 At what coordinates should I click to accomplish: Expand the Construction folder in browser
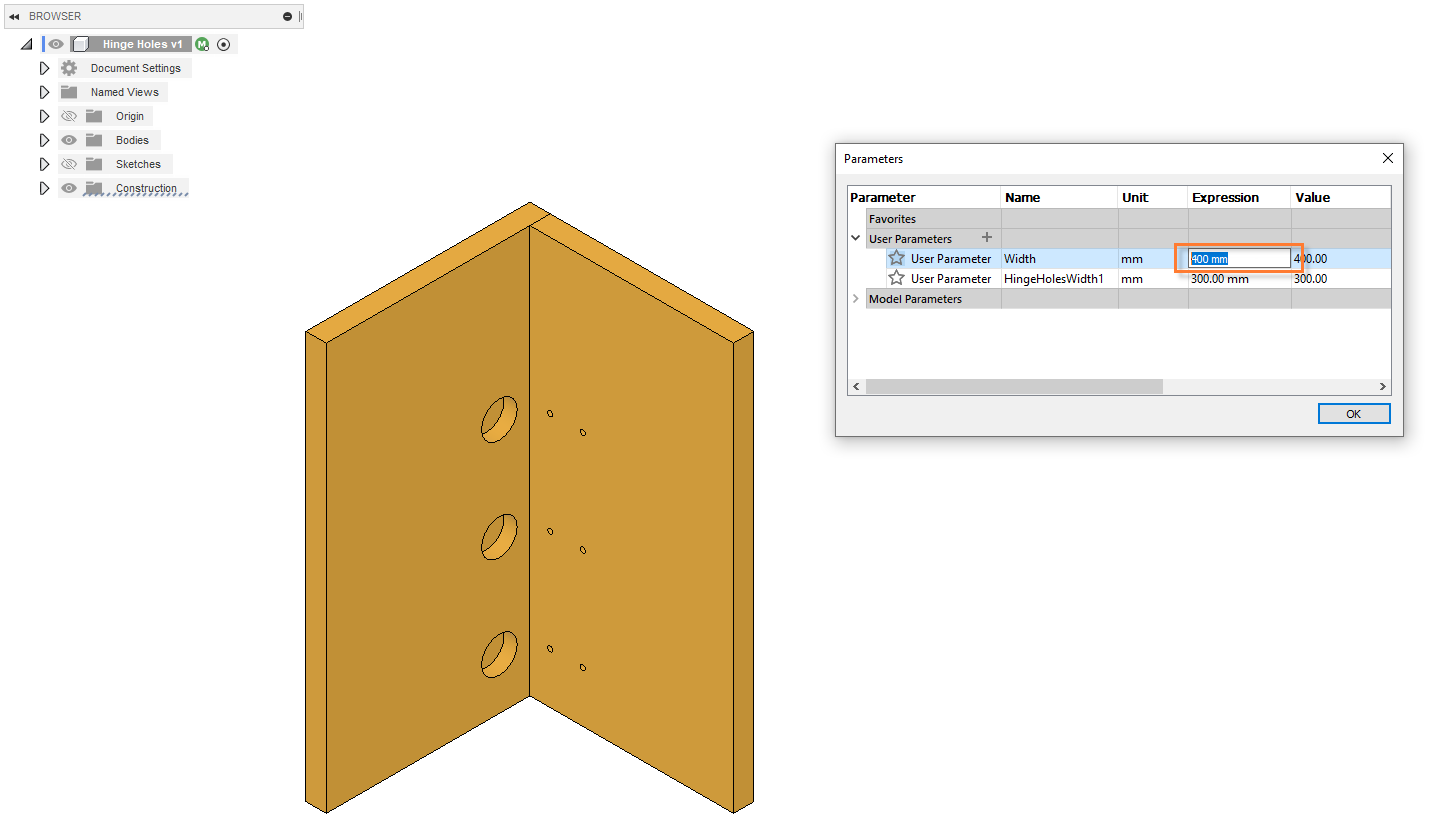click(44, 188)
